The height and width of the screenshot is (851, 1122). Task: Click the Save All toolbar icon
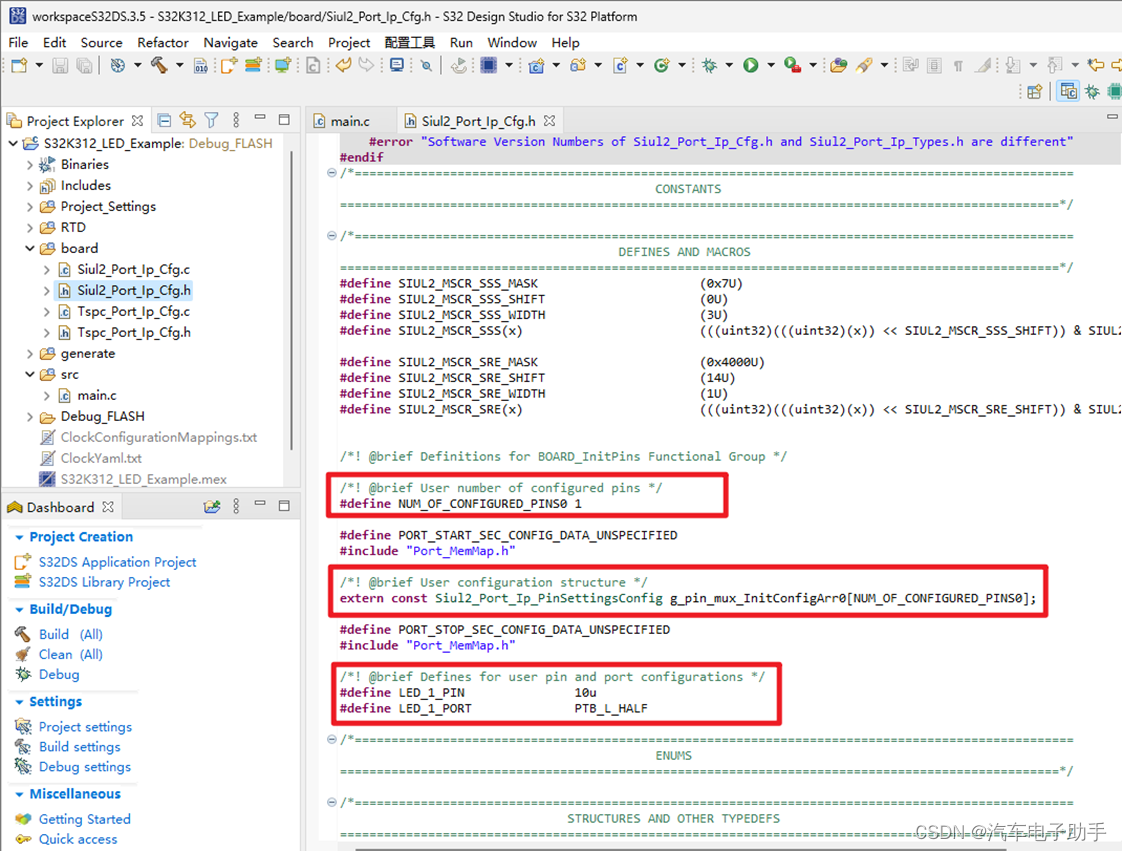84,66
